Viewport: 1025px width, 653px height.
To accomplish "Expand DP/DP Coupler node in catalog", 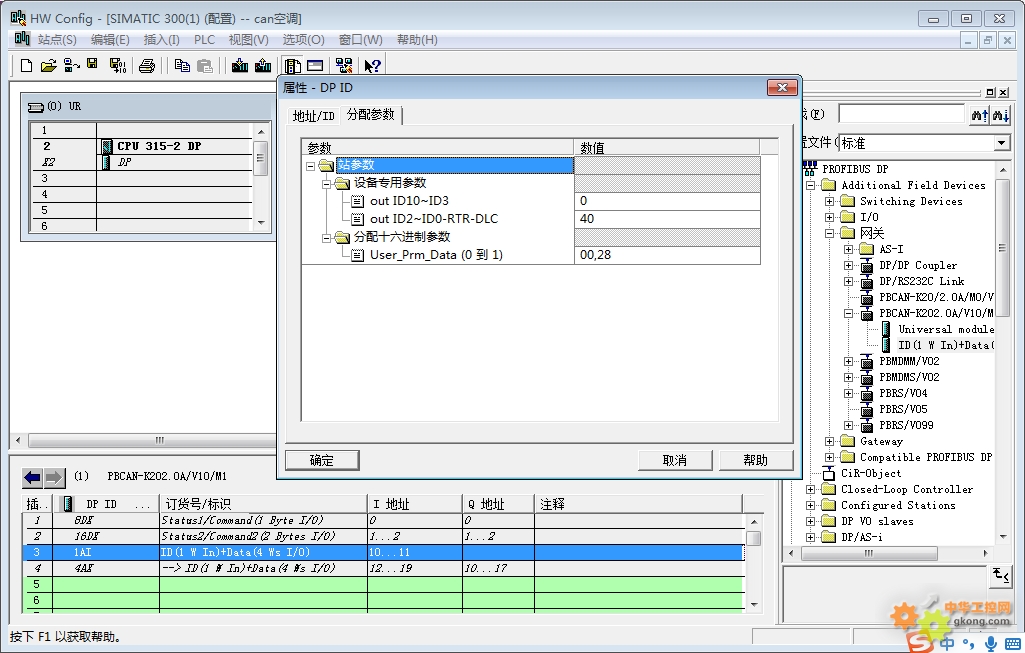I will point(849,265).
